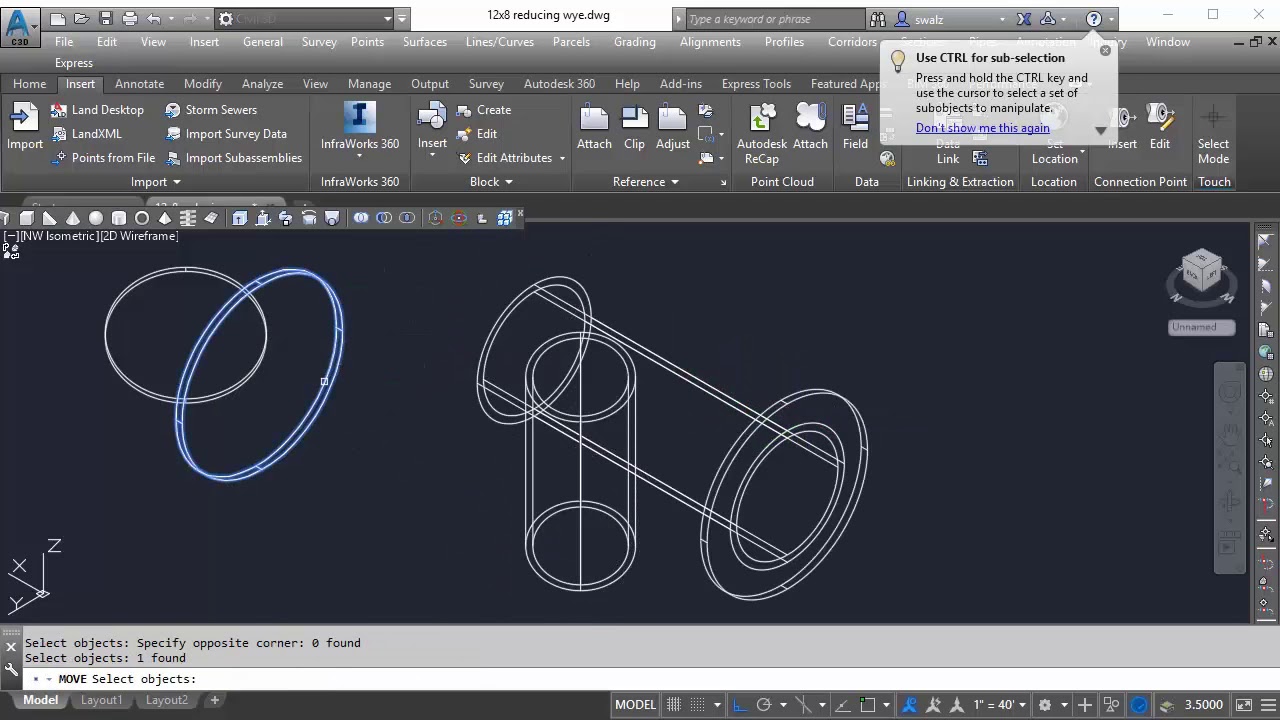Click 'Don't show me this again' link
This screenshot has height=720, width=1280.
[983, 128]
